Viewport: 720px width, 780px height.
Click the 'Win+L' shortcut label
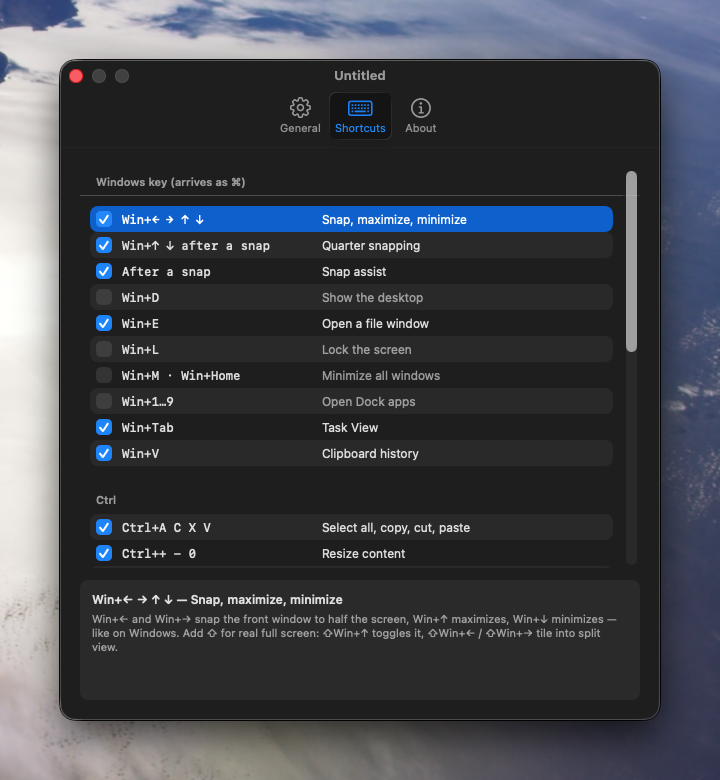[140, 350]
